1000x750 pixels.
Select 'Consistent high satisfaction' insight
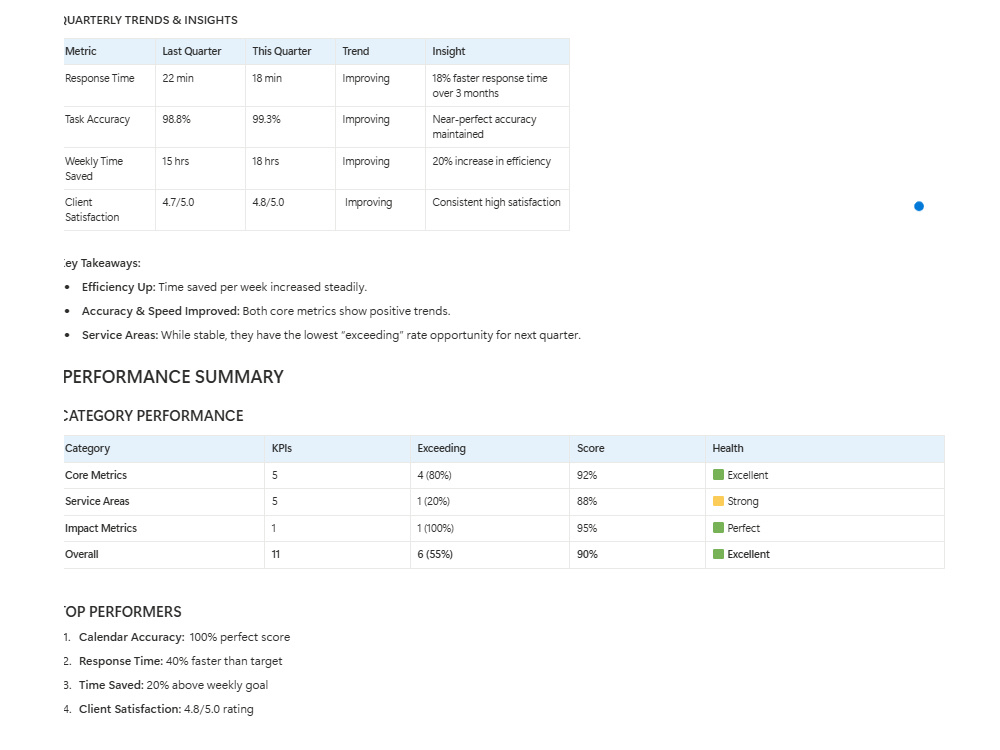pos(496,202)
